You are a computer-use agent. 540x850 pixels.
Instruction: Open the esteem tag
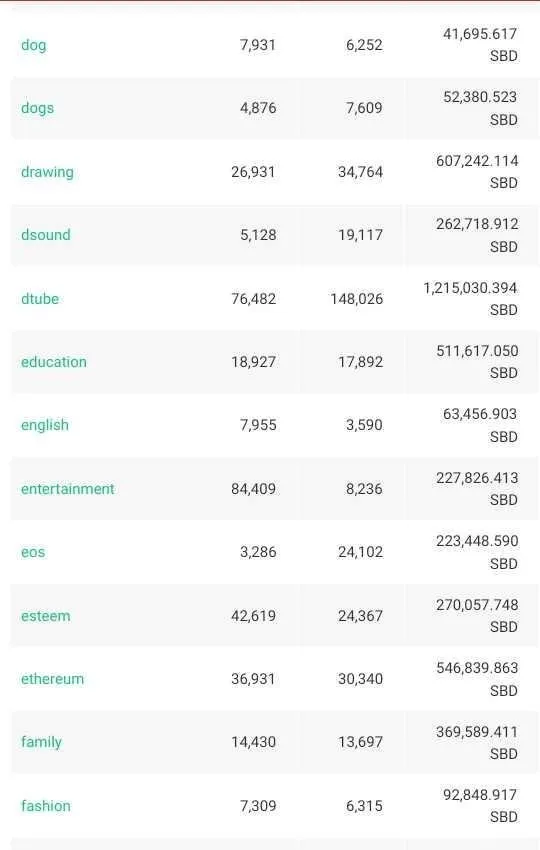46,616
